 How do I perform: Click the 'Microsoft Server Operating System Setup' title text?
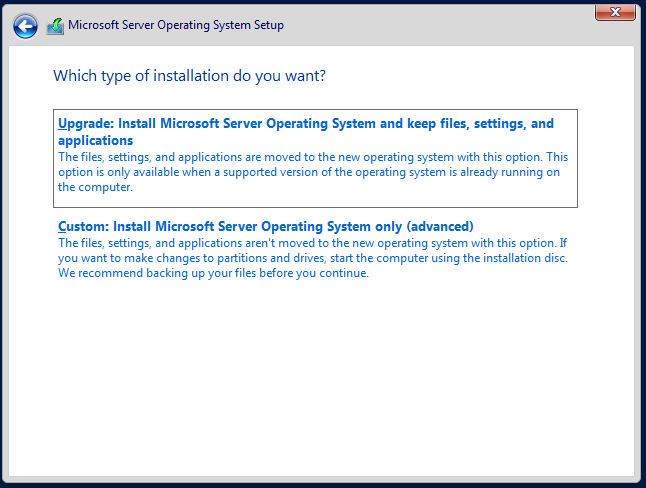point(176,25)
